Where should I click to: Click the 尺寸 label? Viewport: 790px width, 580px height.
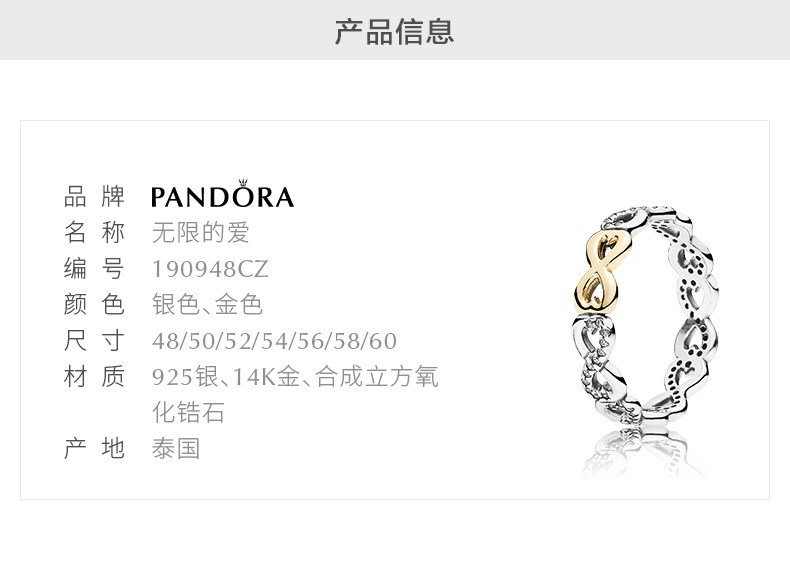click(x=94, y=341)
